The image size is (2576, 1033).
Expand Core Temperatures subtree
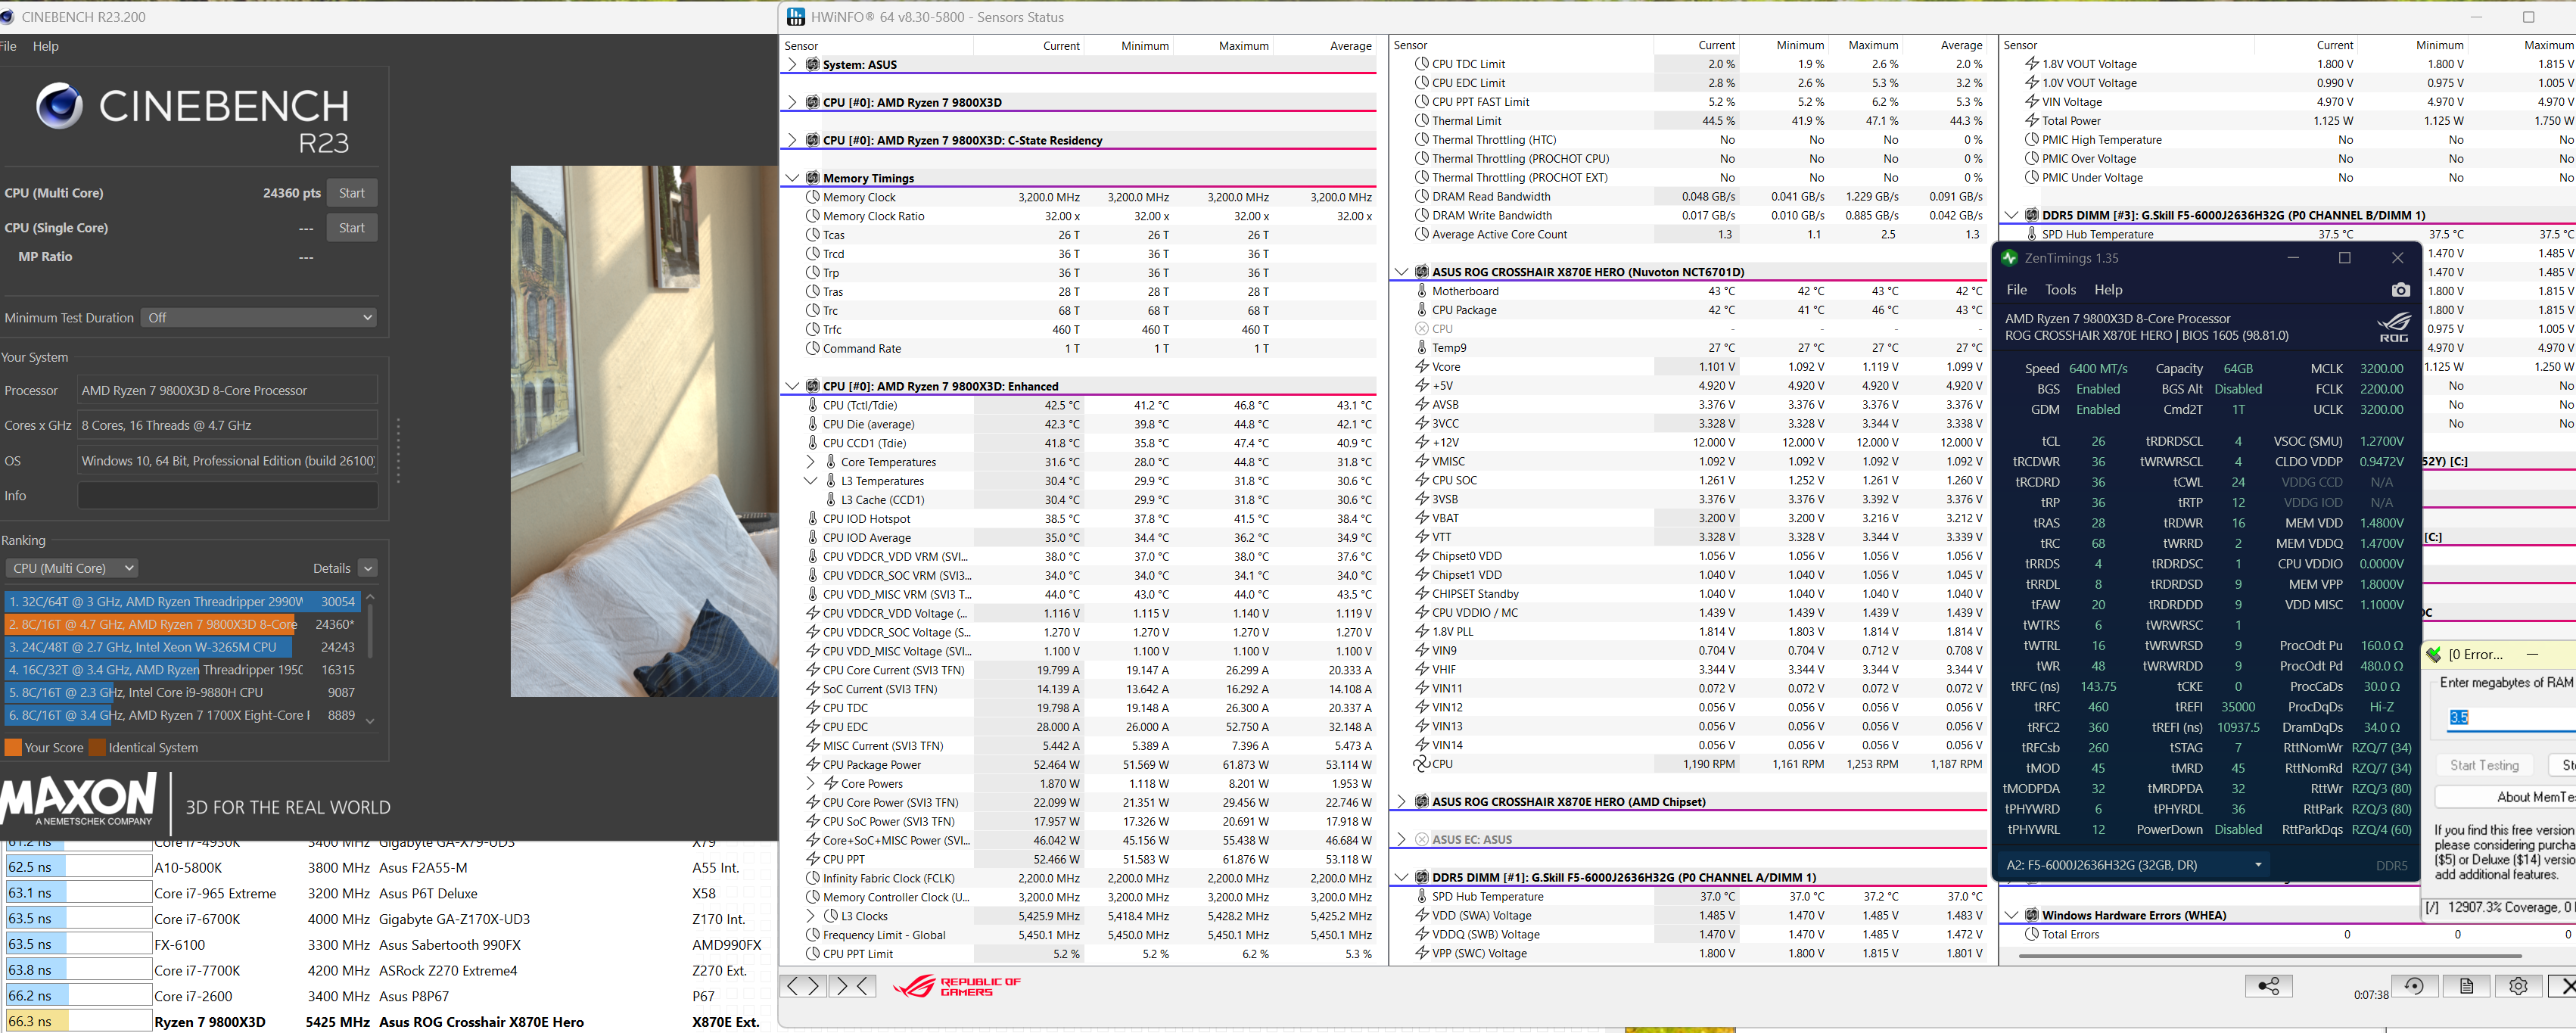point(811,462)
